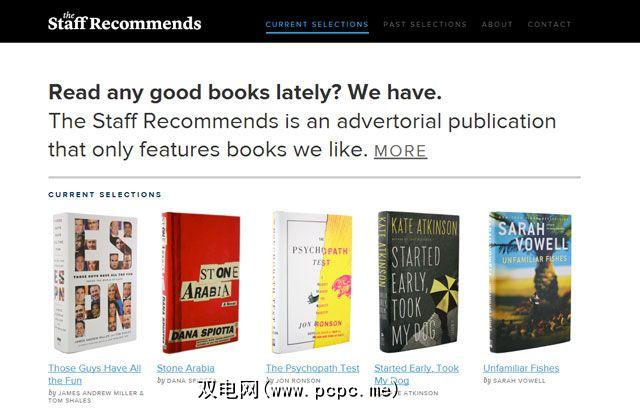Click author name Sarah Vowell
The image size is (640, 413).
click(519, 381)
